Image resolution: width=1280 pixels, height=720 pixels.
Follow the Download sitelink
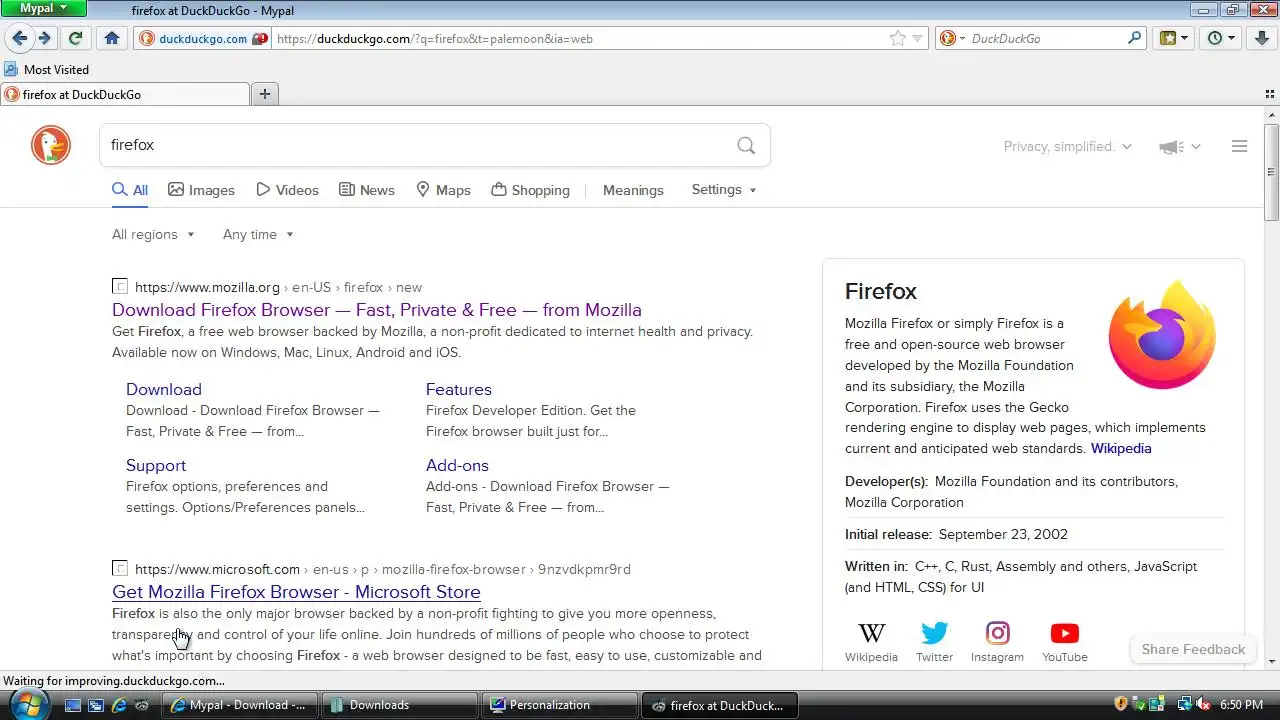pyautogui.click(x=164, y=389)
